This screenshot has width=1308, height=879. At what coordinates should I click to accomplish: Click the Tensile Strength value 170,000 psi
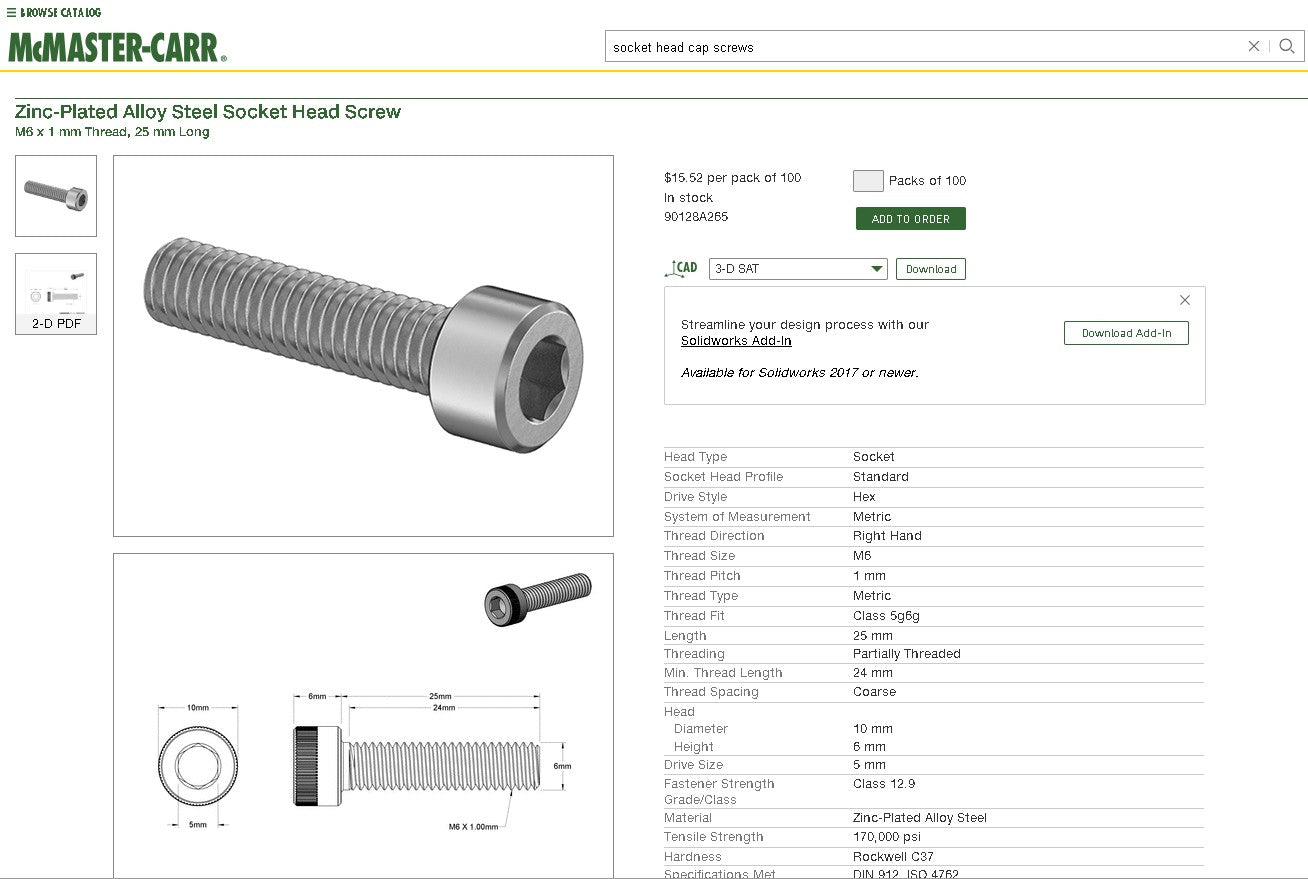(887, 837)
